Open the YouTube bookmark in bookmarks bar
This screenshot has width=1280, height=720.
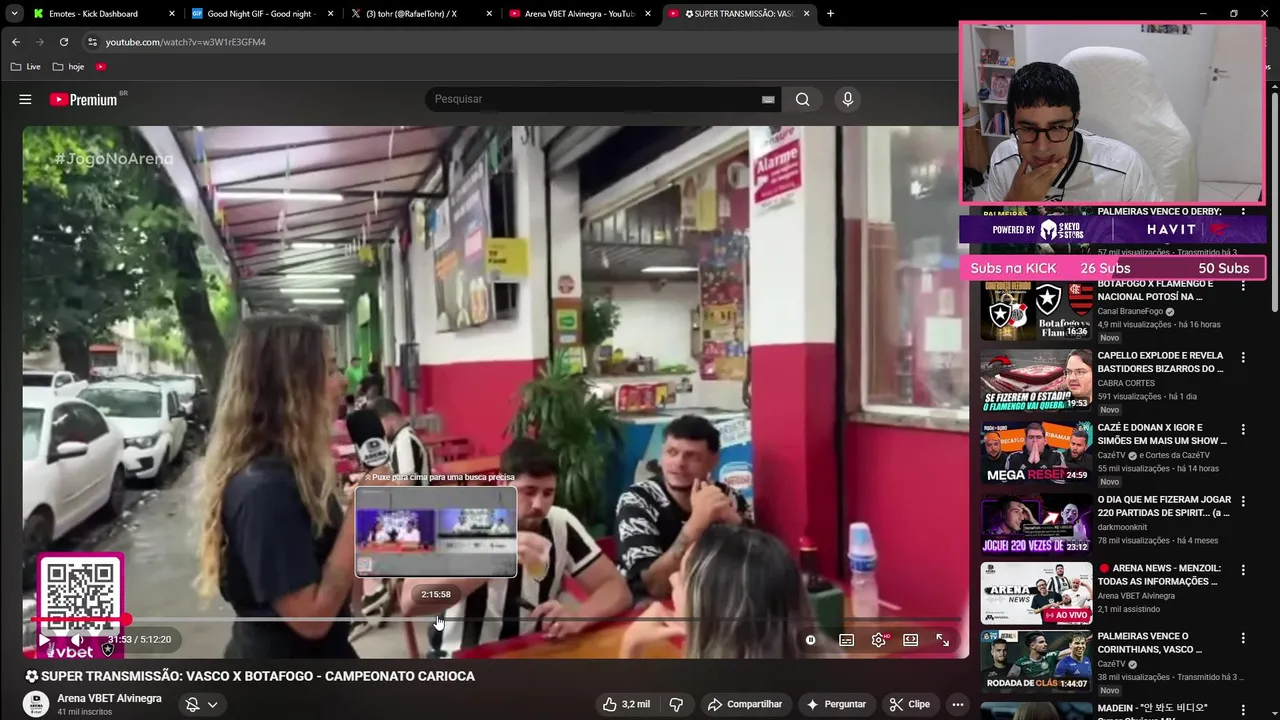(101, 67)
